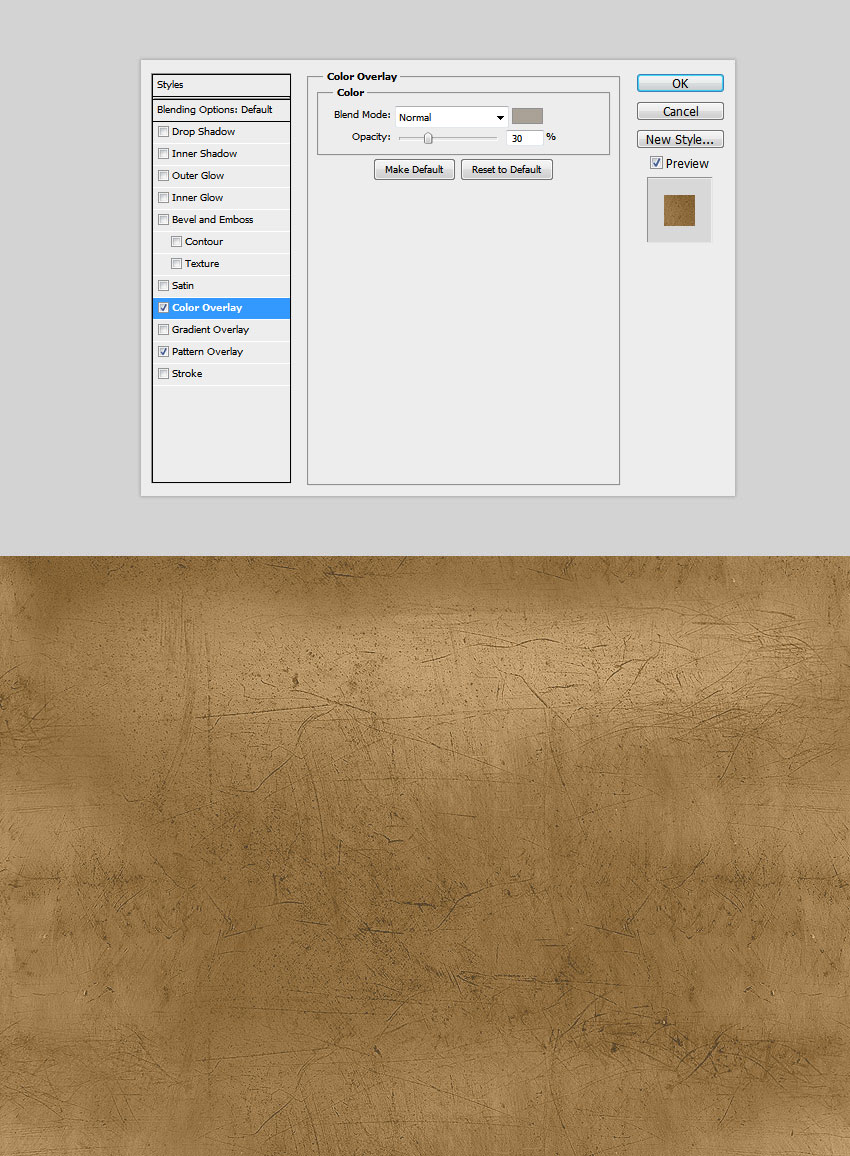
Task: Enable the Inner Shadow checkbox
Action: tap(164, 154)
